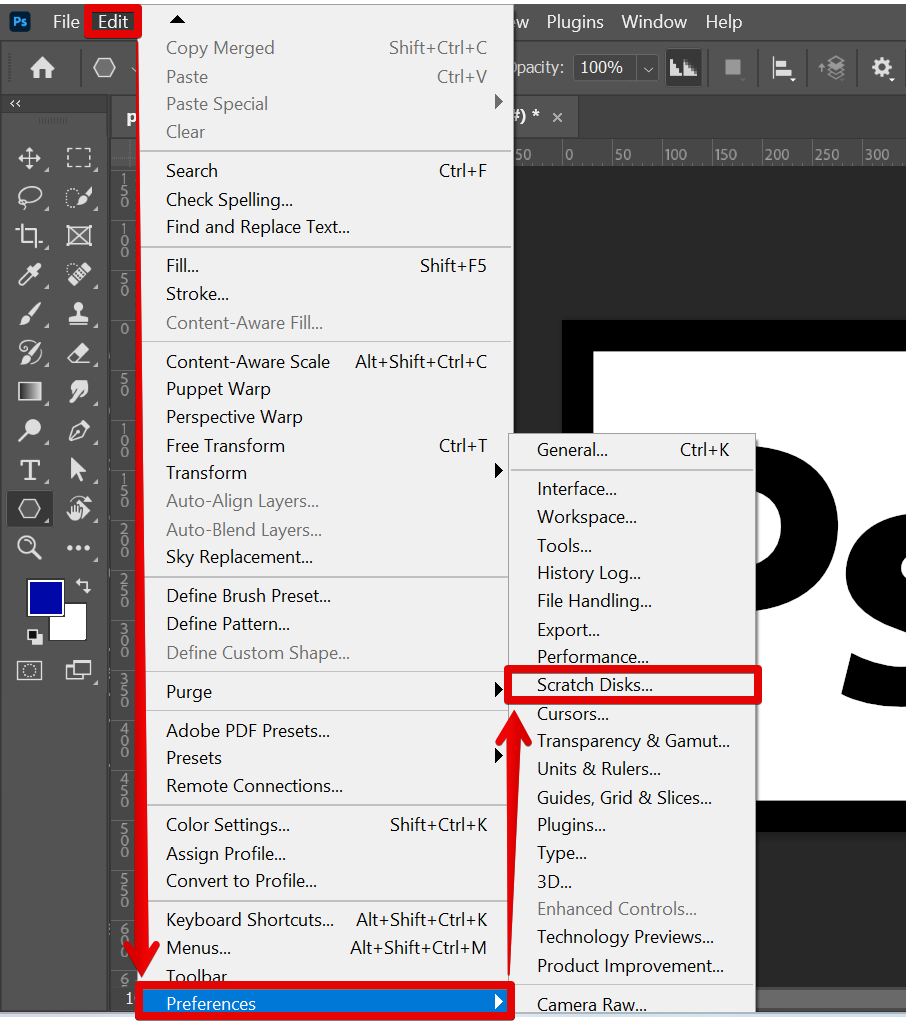Select the Horizontal Type tool
Viewport: 906px width, 1024px height.
click(x=30, y=470)
